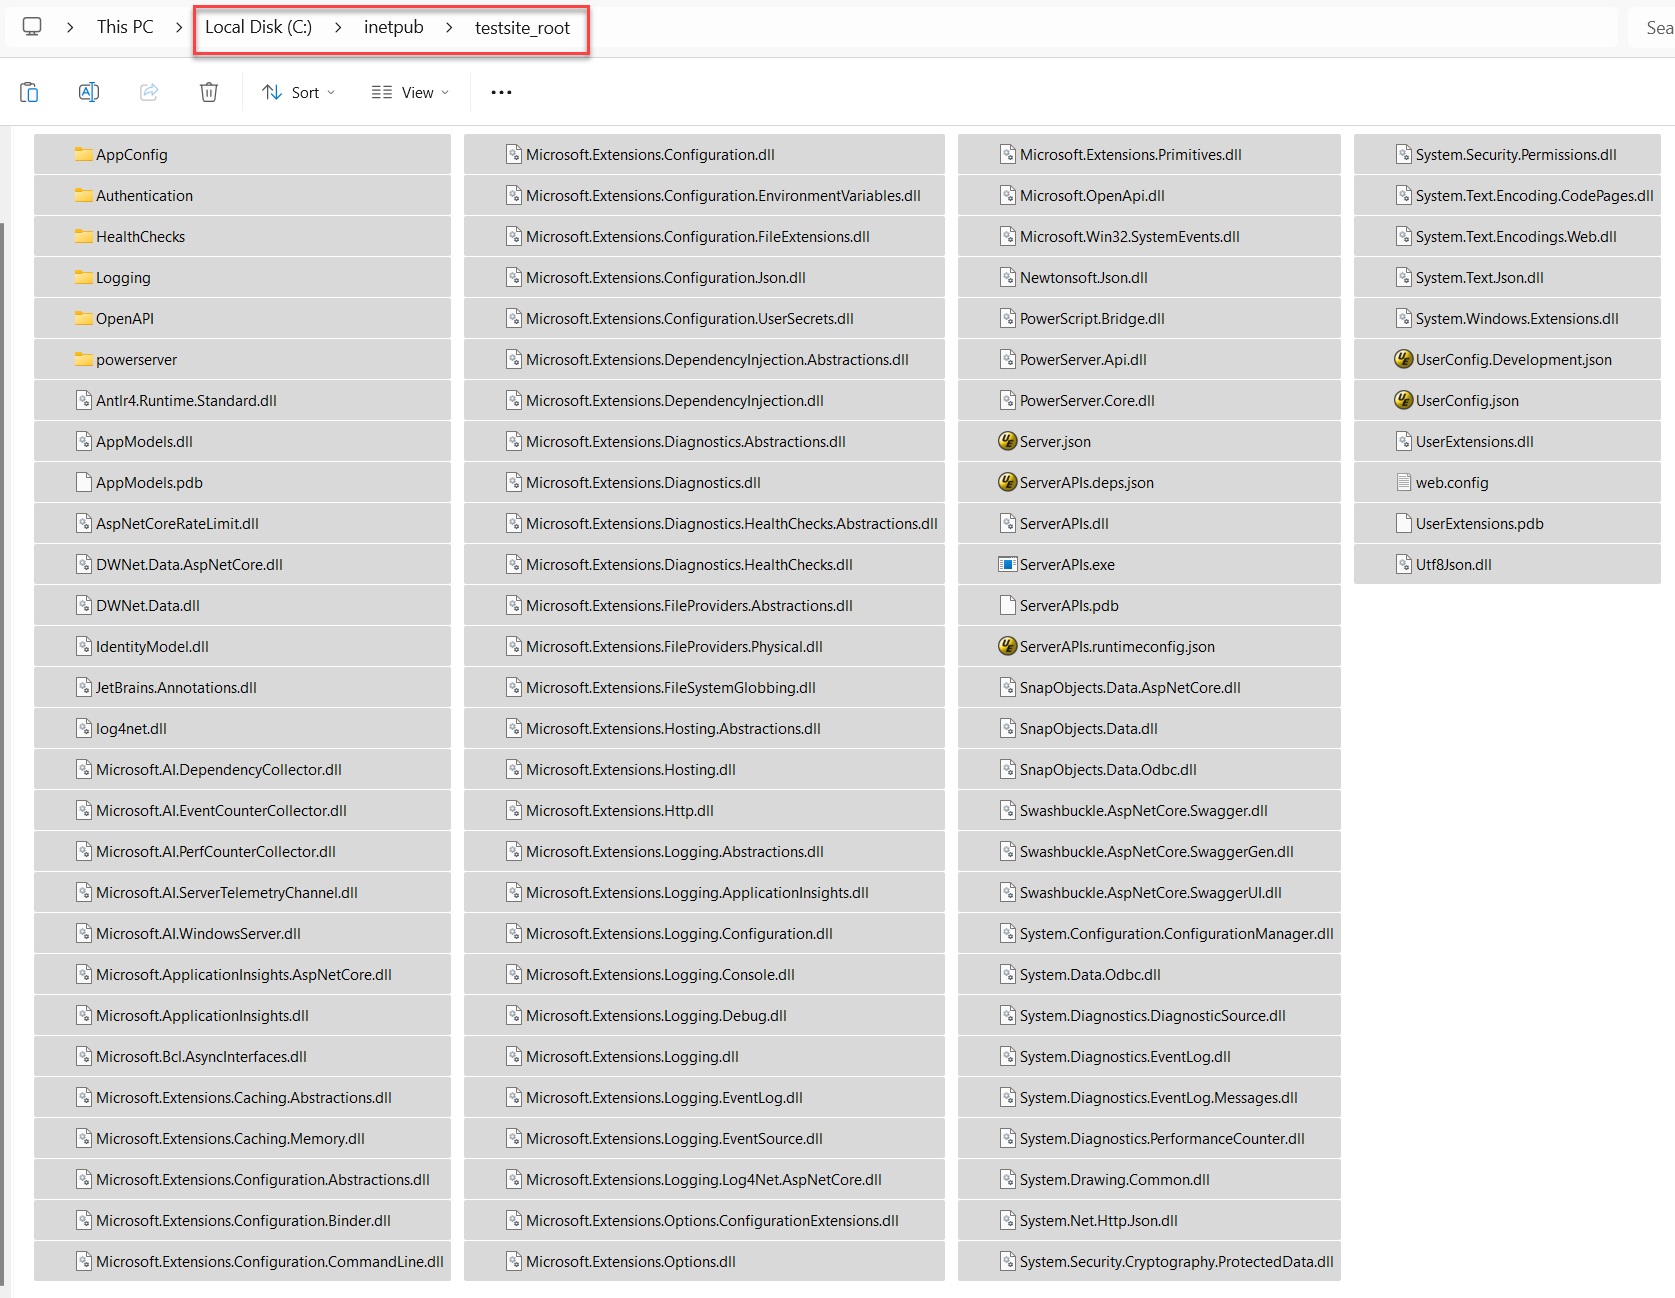Click the Share icon in toolbar

(x=149, y=92)
